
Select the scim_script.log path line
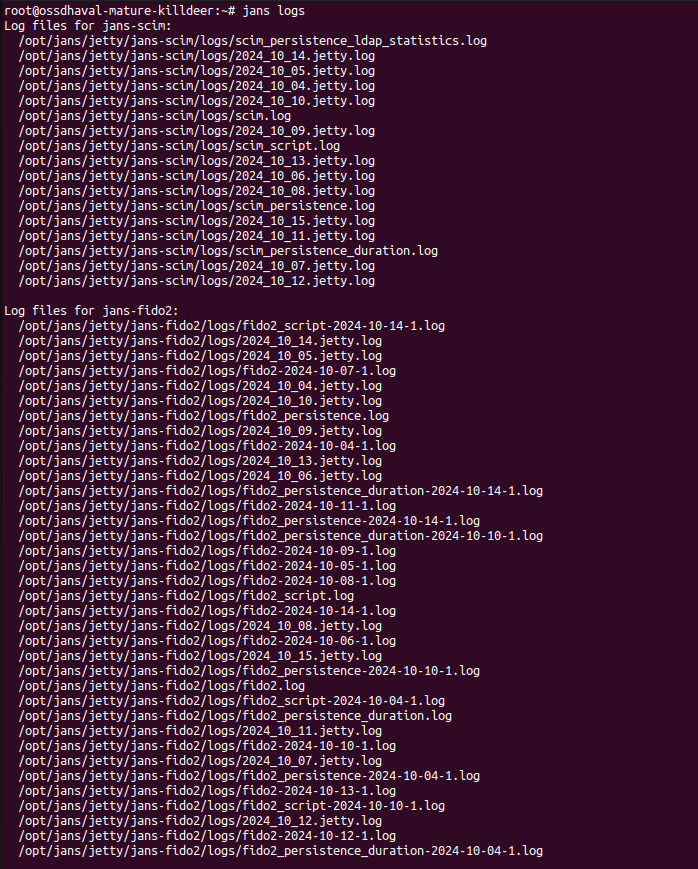[x=179, y=145]
